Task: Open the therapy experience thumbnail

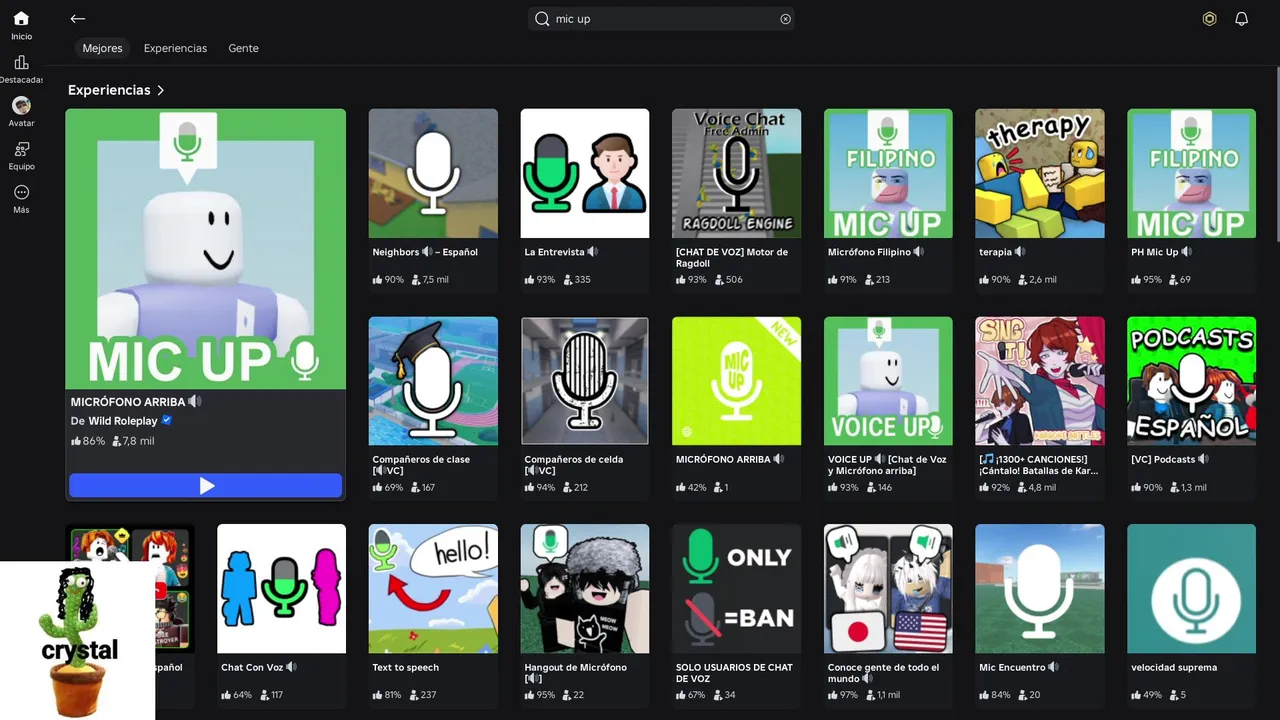Action: point(1040,173)
